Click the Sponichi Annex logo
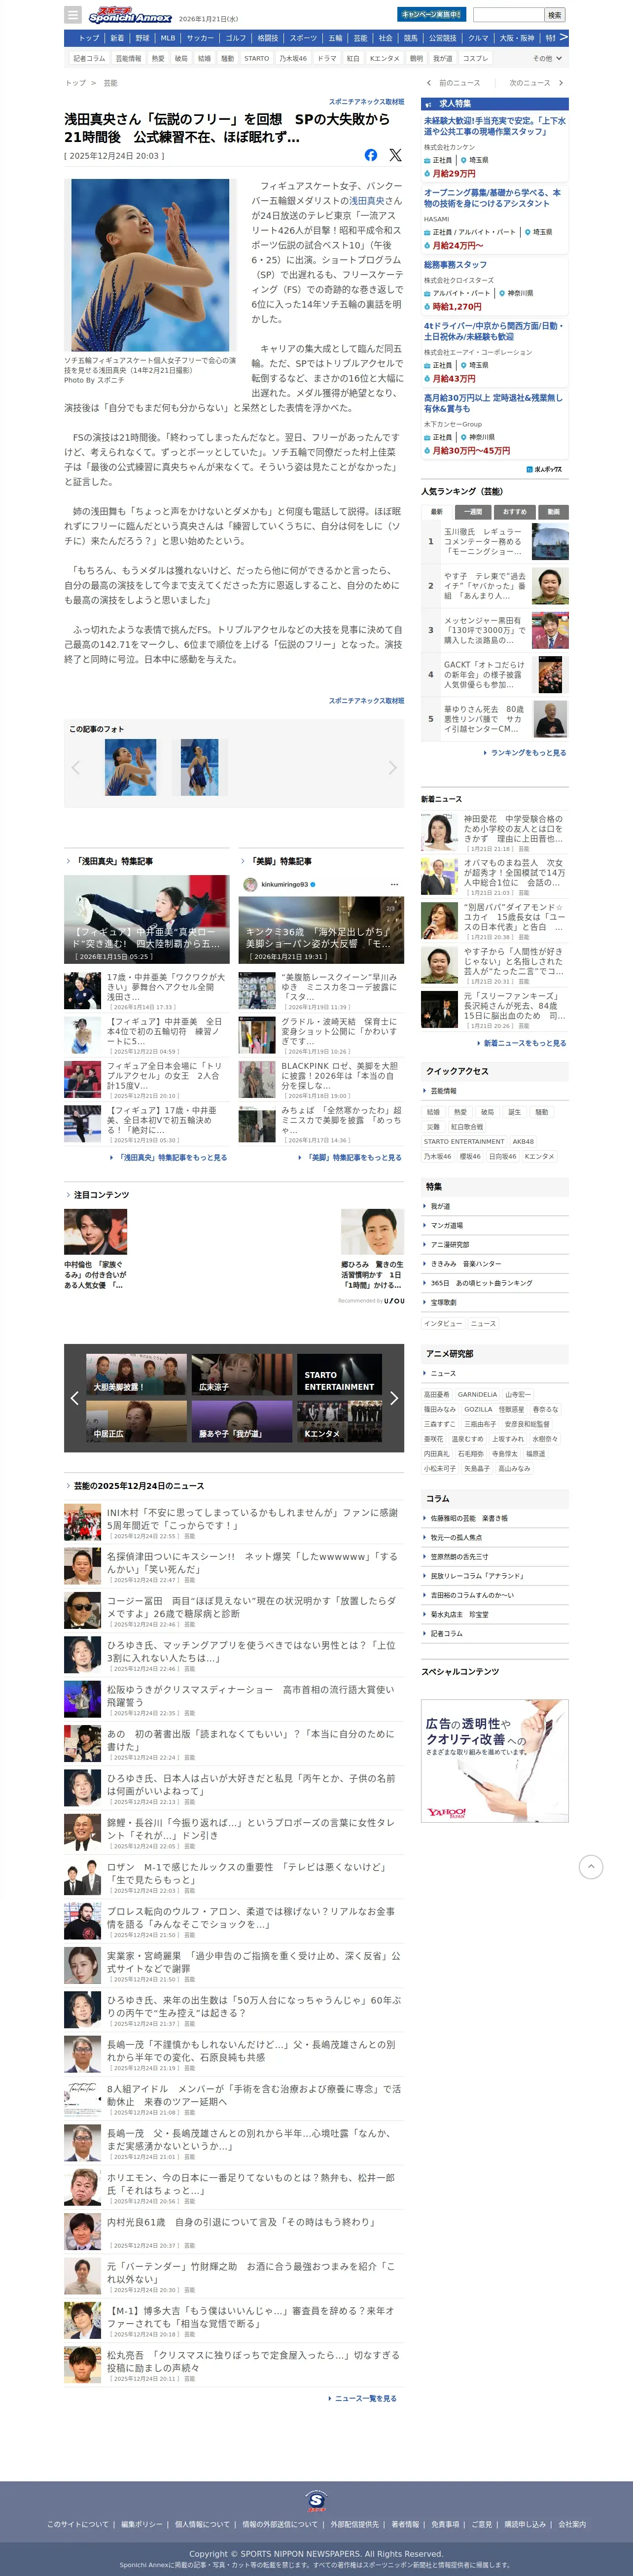Viewport: 633px width, 2576px height. pos(130,16)
